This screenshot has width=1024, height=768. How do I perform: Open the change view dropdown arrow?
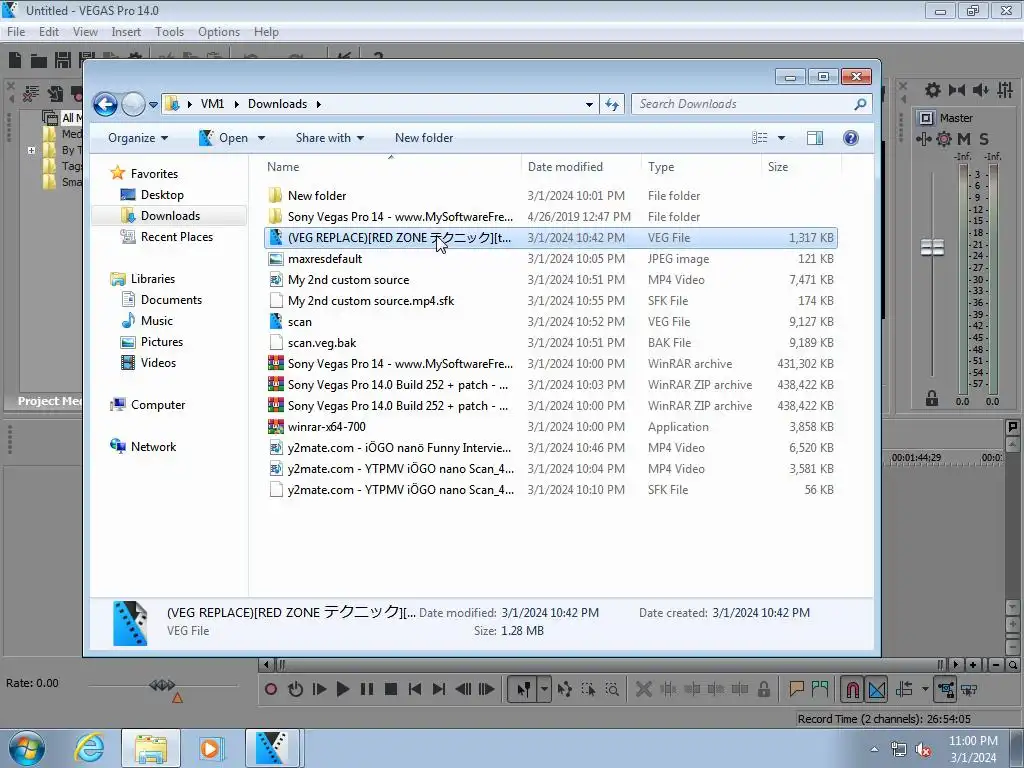781,138
